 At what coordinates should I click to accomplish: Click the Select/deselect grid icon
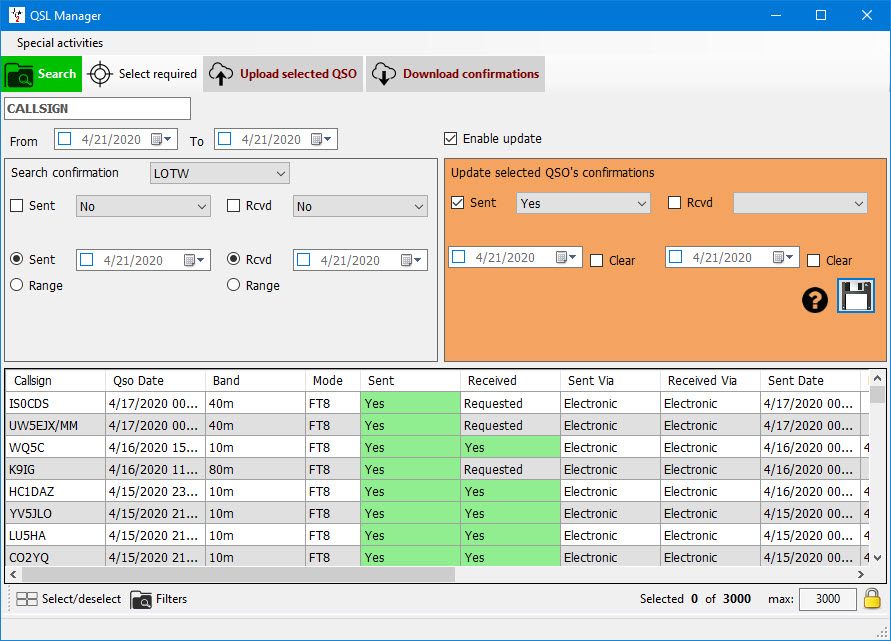tap(26, 599)
